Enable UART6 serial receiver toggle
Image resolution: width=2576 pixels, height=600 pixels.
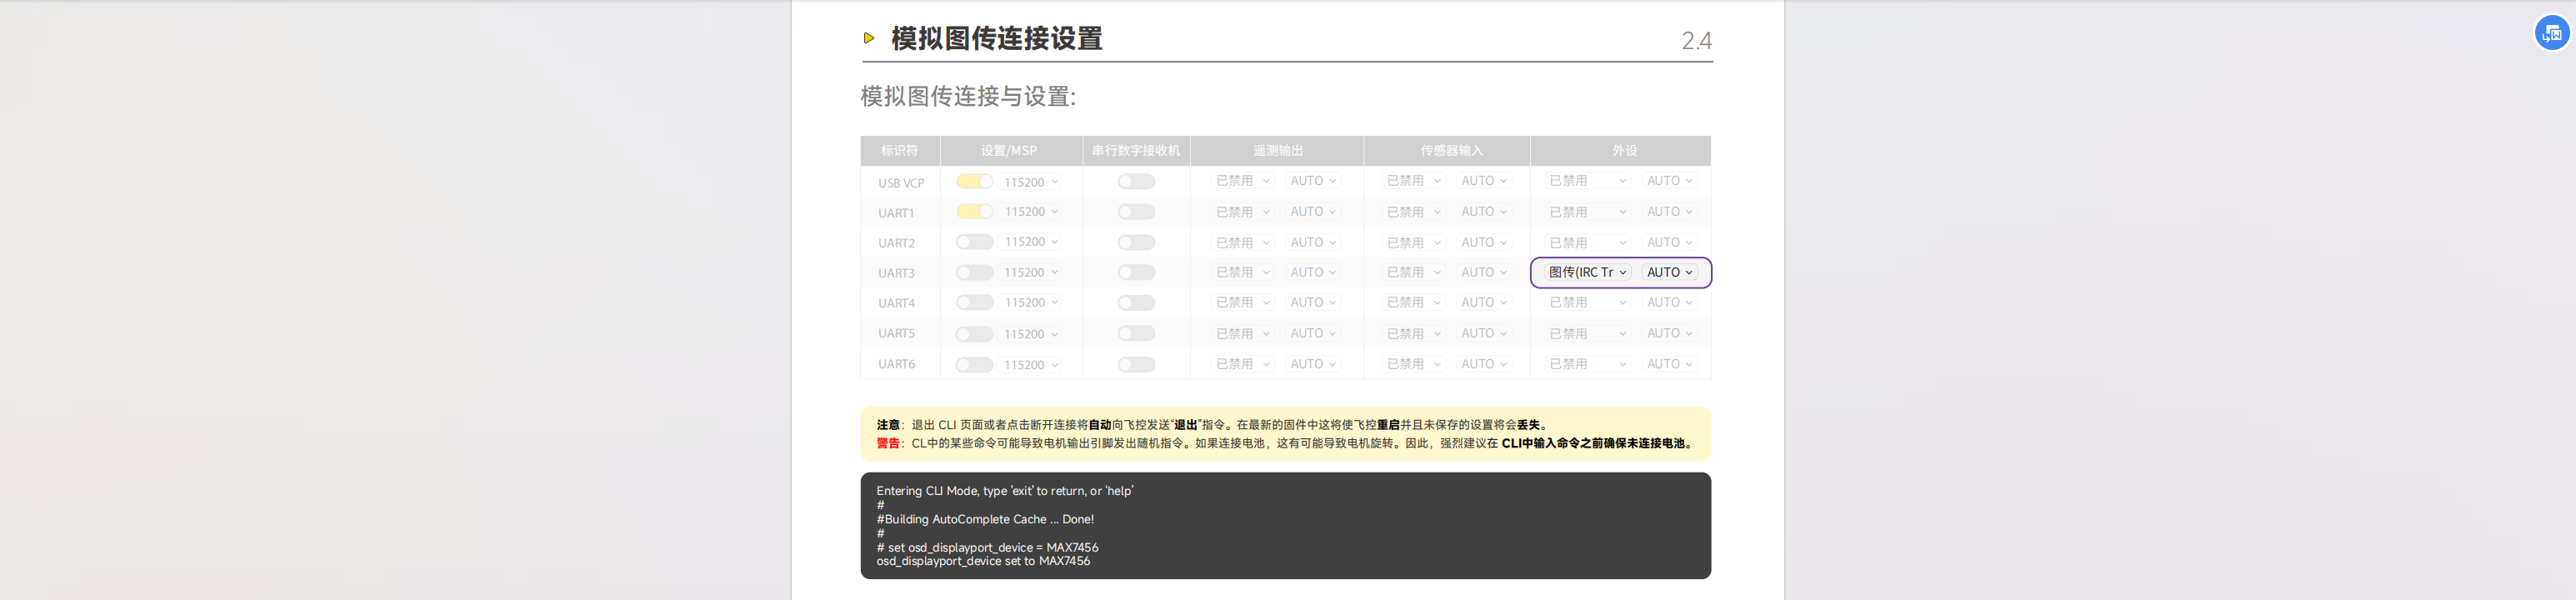click(x=1136, y=365)
